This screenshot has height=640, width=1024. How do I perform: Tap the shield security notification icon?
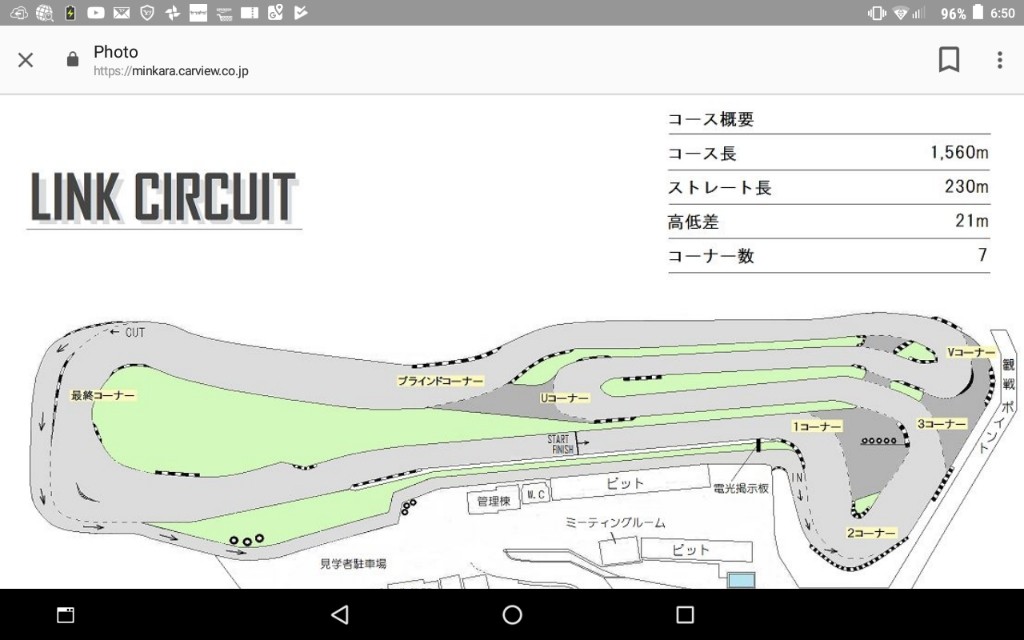148,12
